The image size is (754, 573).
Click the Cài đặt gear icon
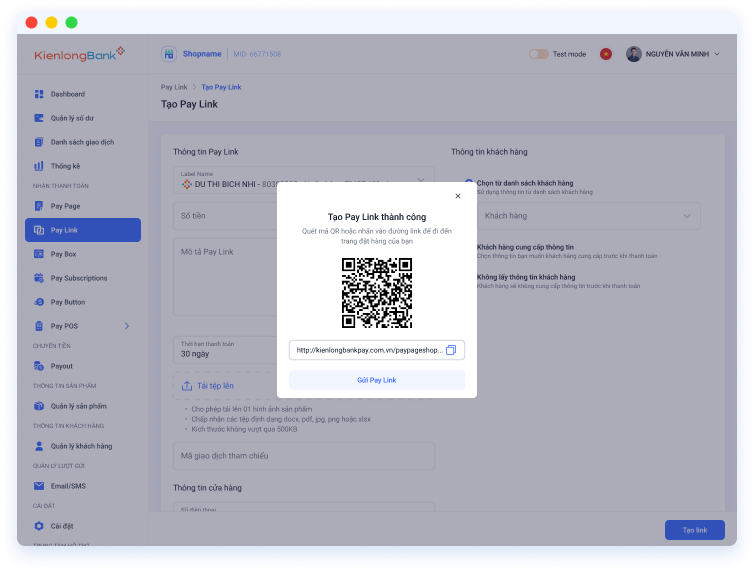[39, 526]
